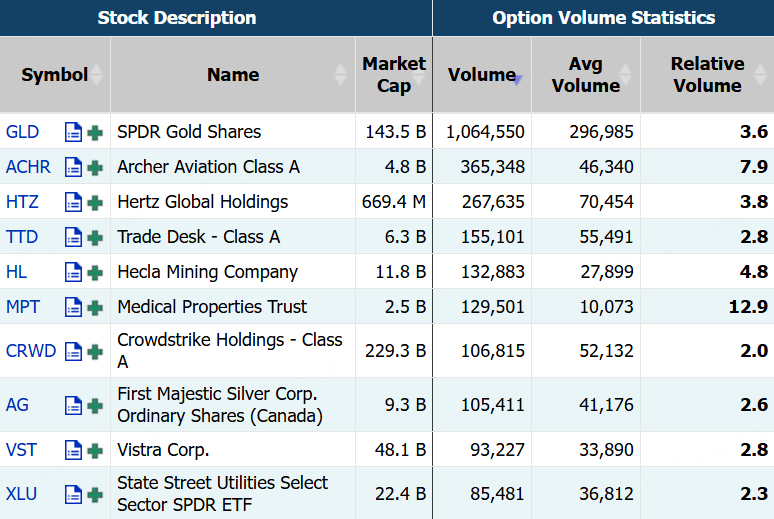Select the Medical Properties Trust row name
The height and width of the screenshot is (519, 774).
click(x=212, y=307)
